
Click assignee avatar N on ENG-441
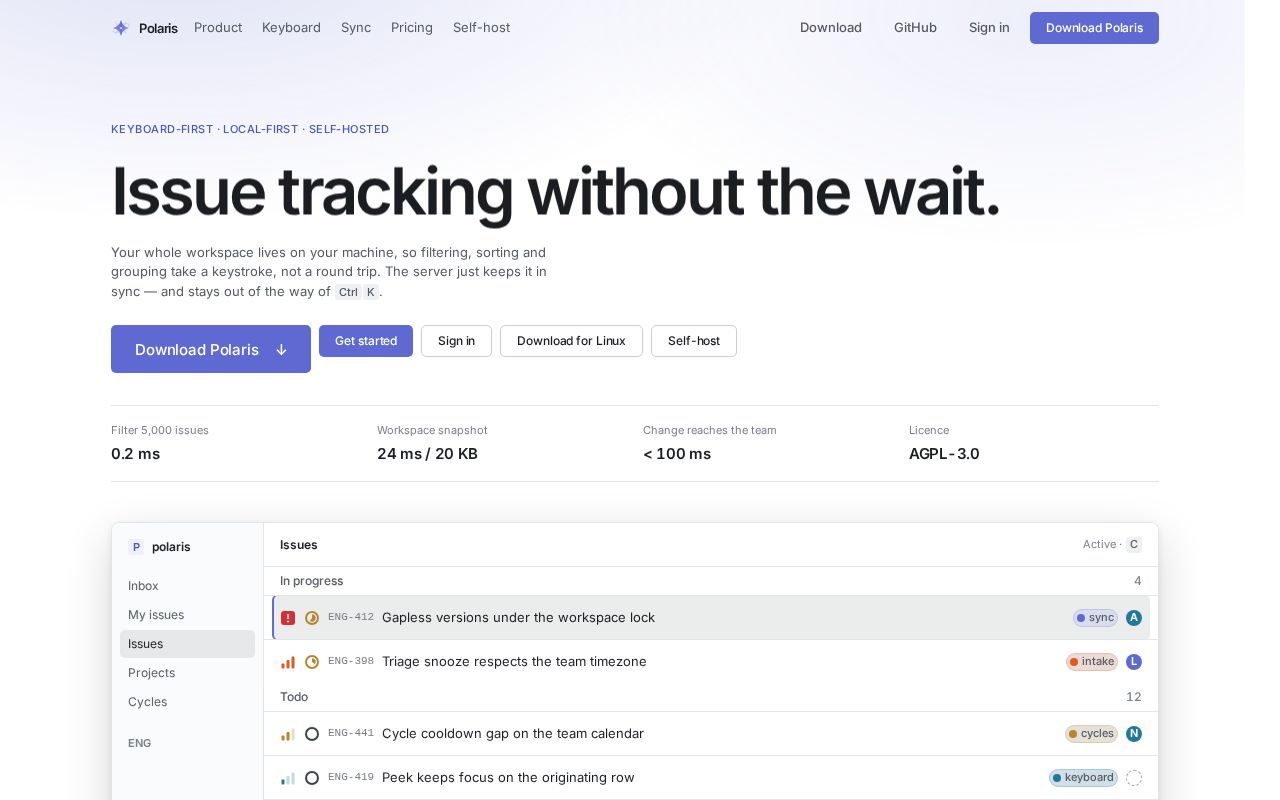(1134, 734)
